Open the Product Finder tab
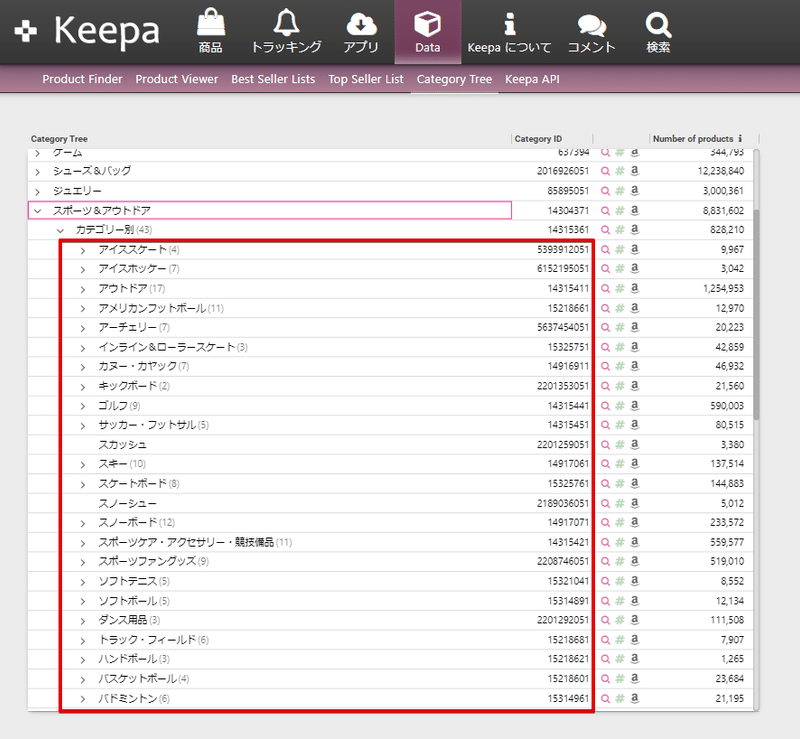The height and width of the screenshot is (739, 800). [x=82, y=79]
